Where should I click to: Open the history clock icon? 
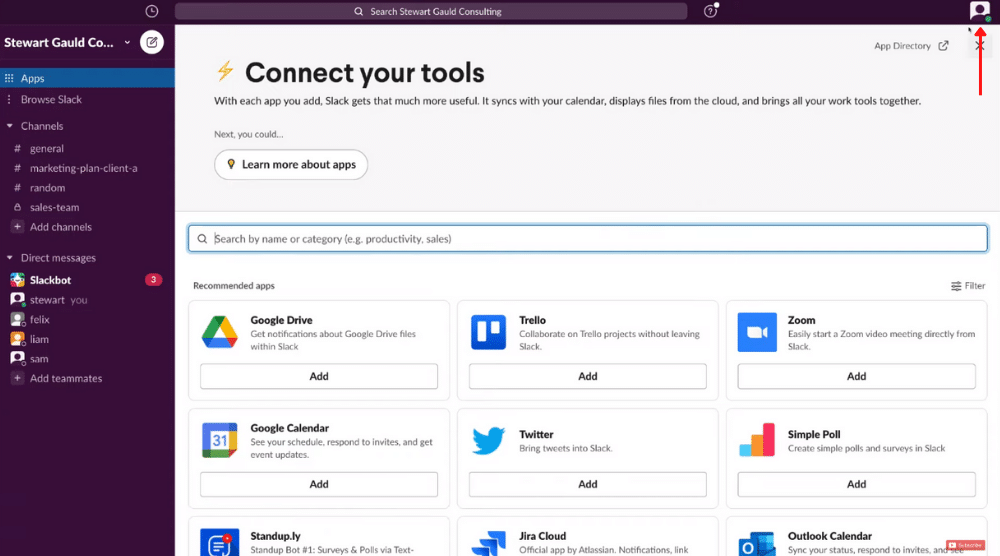152,11
